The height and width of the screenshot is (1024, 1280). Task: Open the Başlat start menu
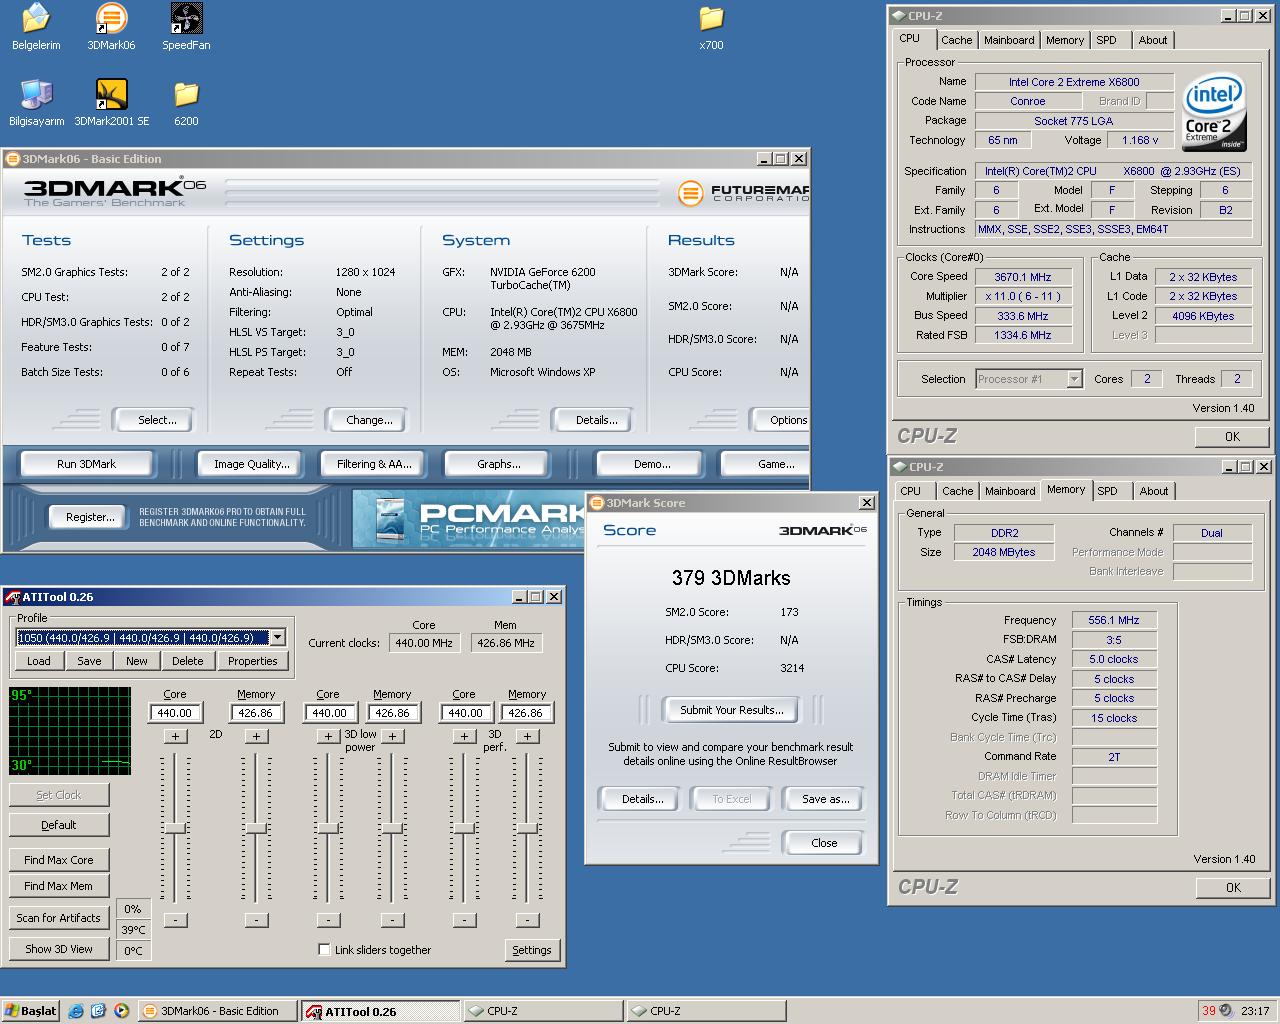click(30, 1011)
